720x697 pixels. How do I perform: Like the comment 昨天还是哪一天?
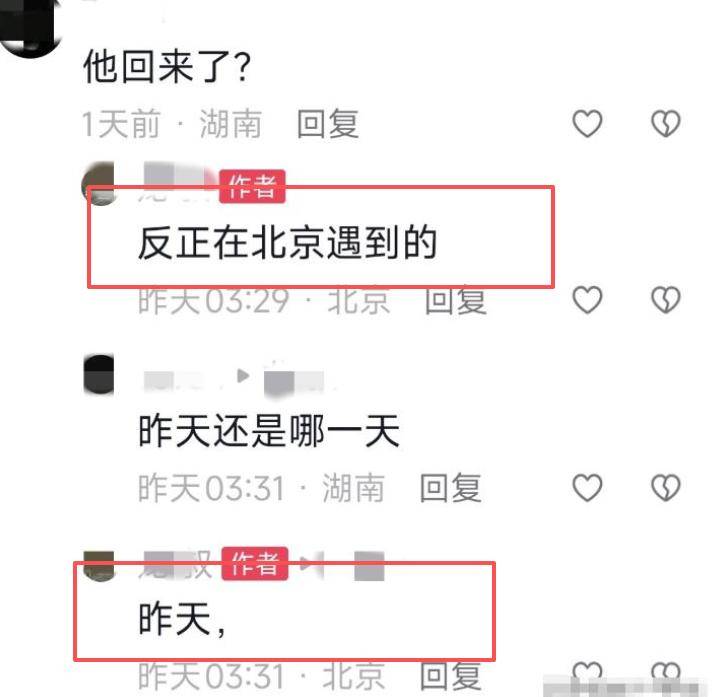[x=587, y=487]
